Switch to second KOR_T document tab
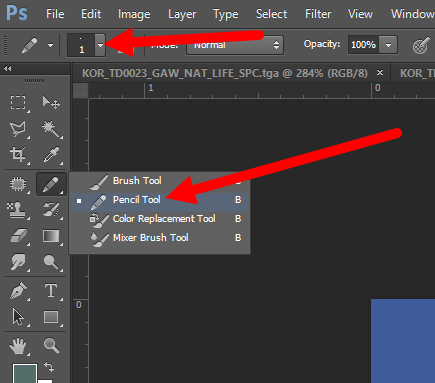Viewport: 435px width, 383px height. pos(417,73)
